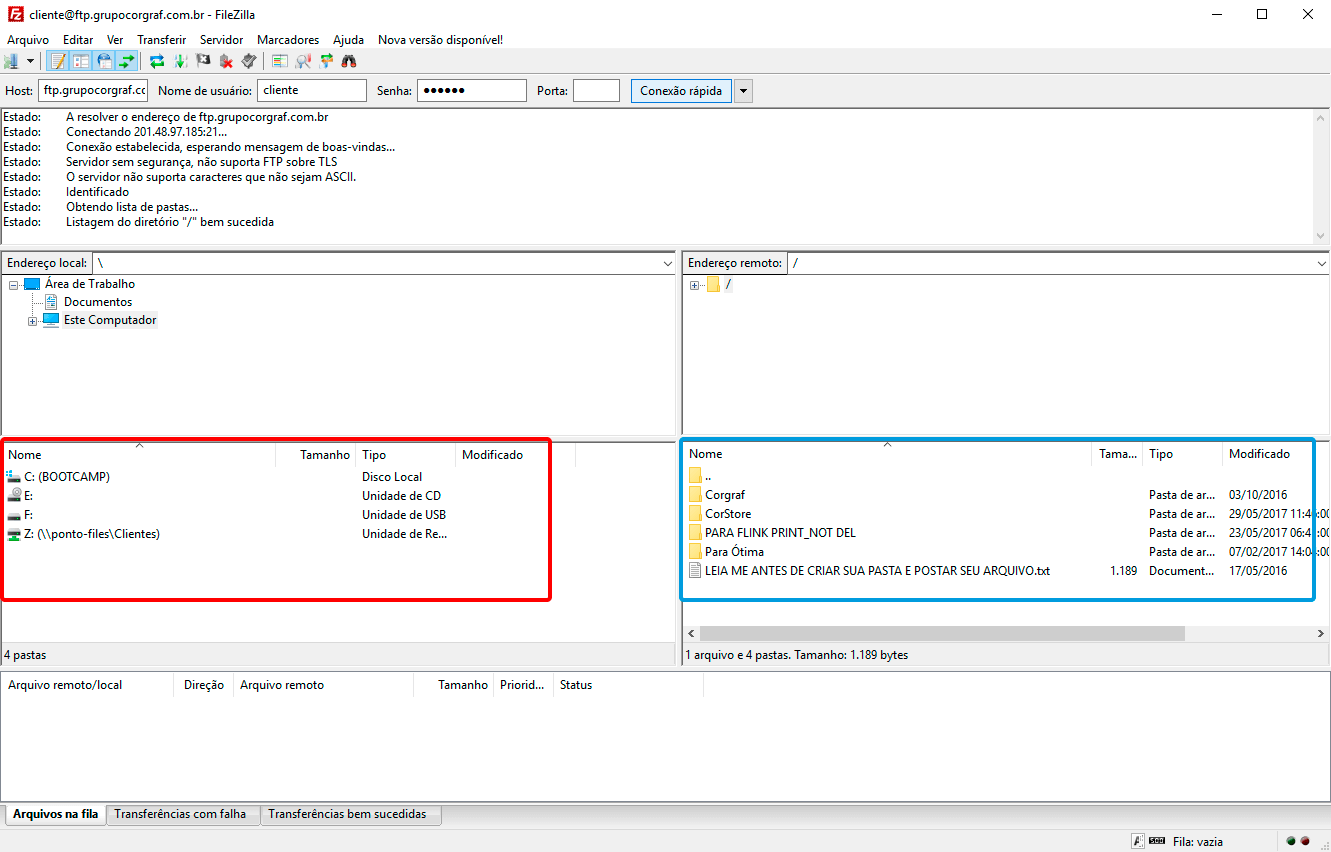Viewport: 1331px width, 852px height.
Task: Toggle the transfer queue display
Action: [127, 61]
